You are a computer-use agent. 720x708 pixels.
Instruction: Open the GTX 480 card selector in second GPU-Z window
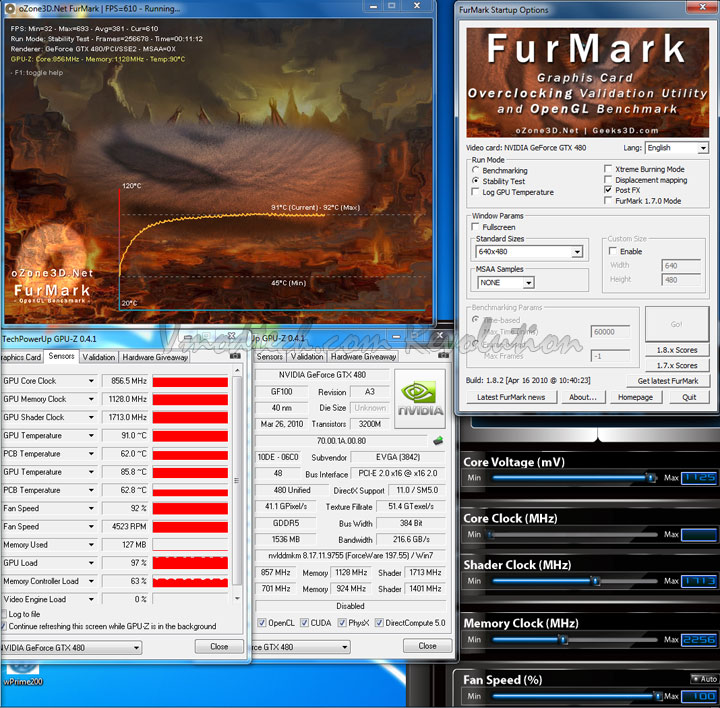(x=301, y=647)
